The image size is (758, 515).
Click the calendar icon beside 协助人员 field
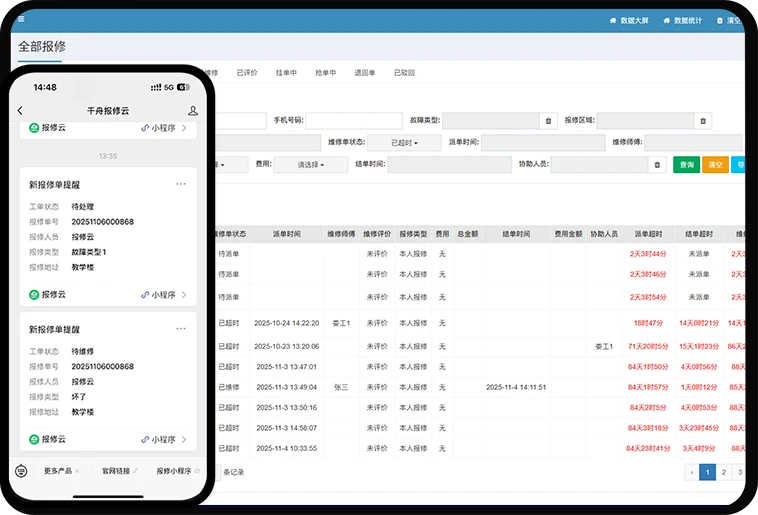pyautogui.click(x=657, y=165)
